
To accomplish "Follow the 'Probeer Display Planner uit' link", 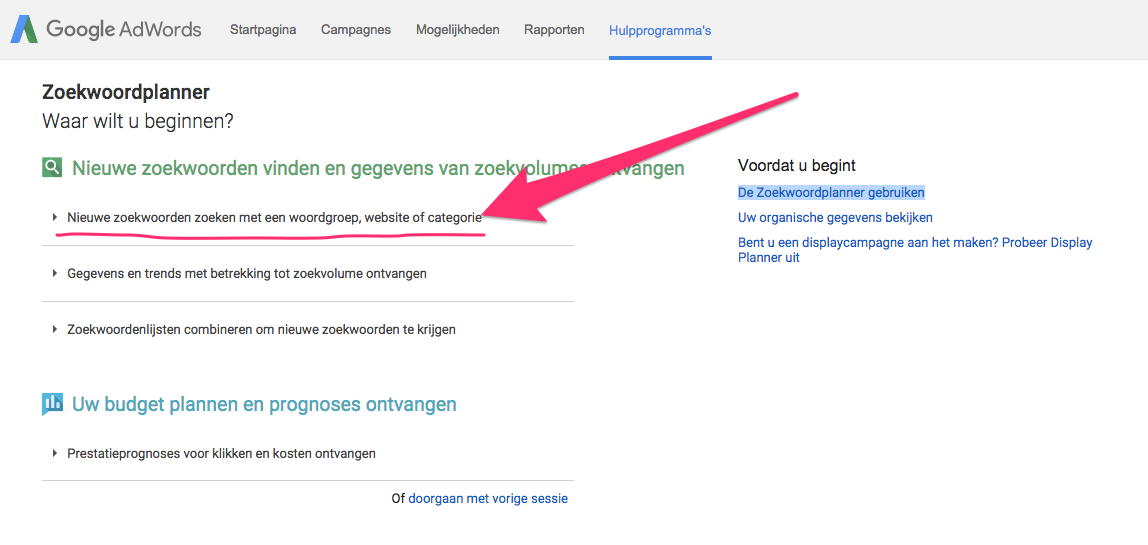I will [915, 250].
